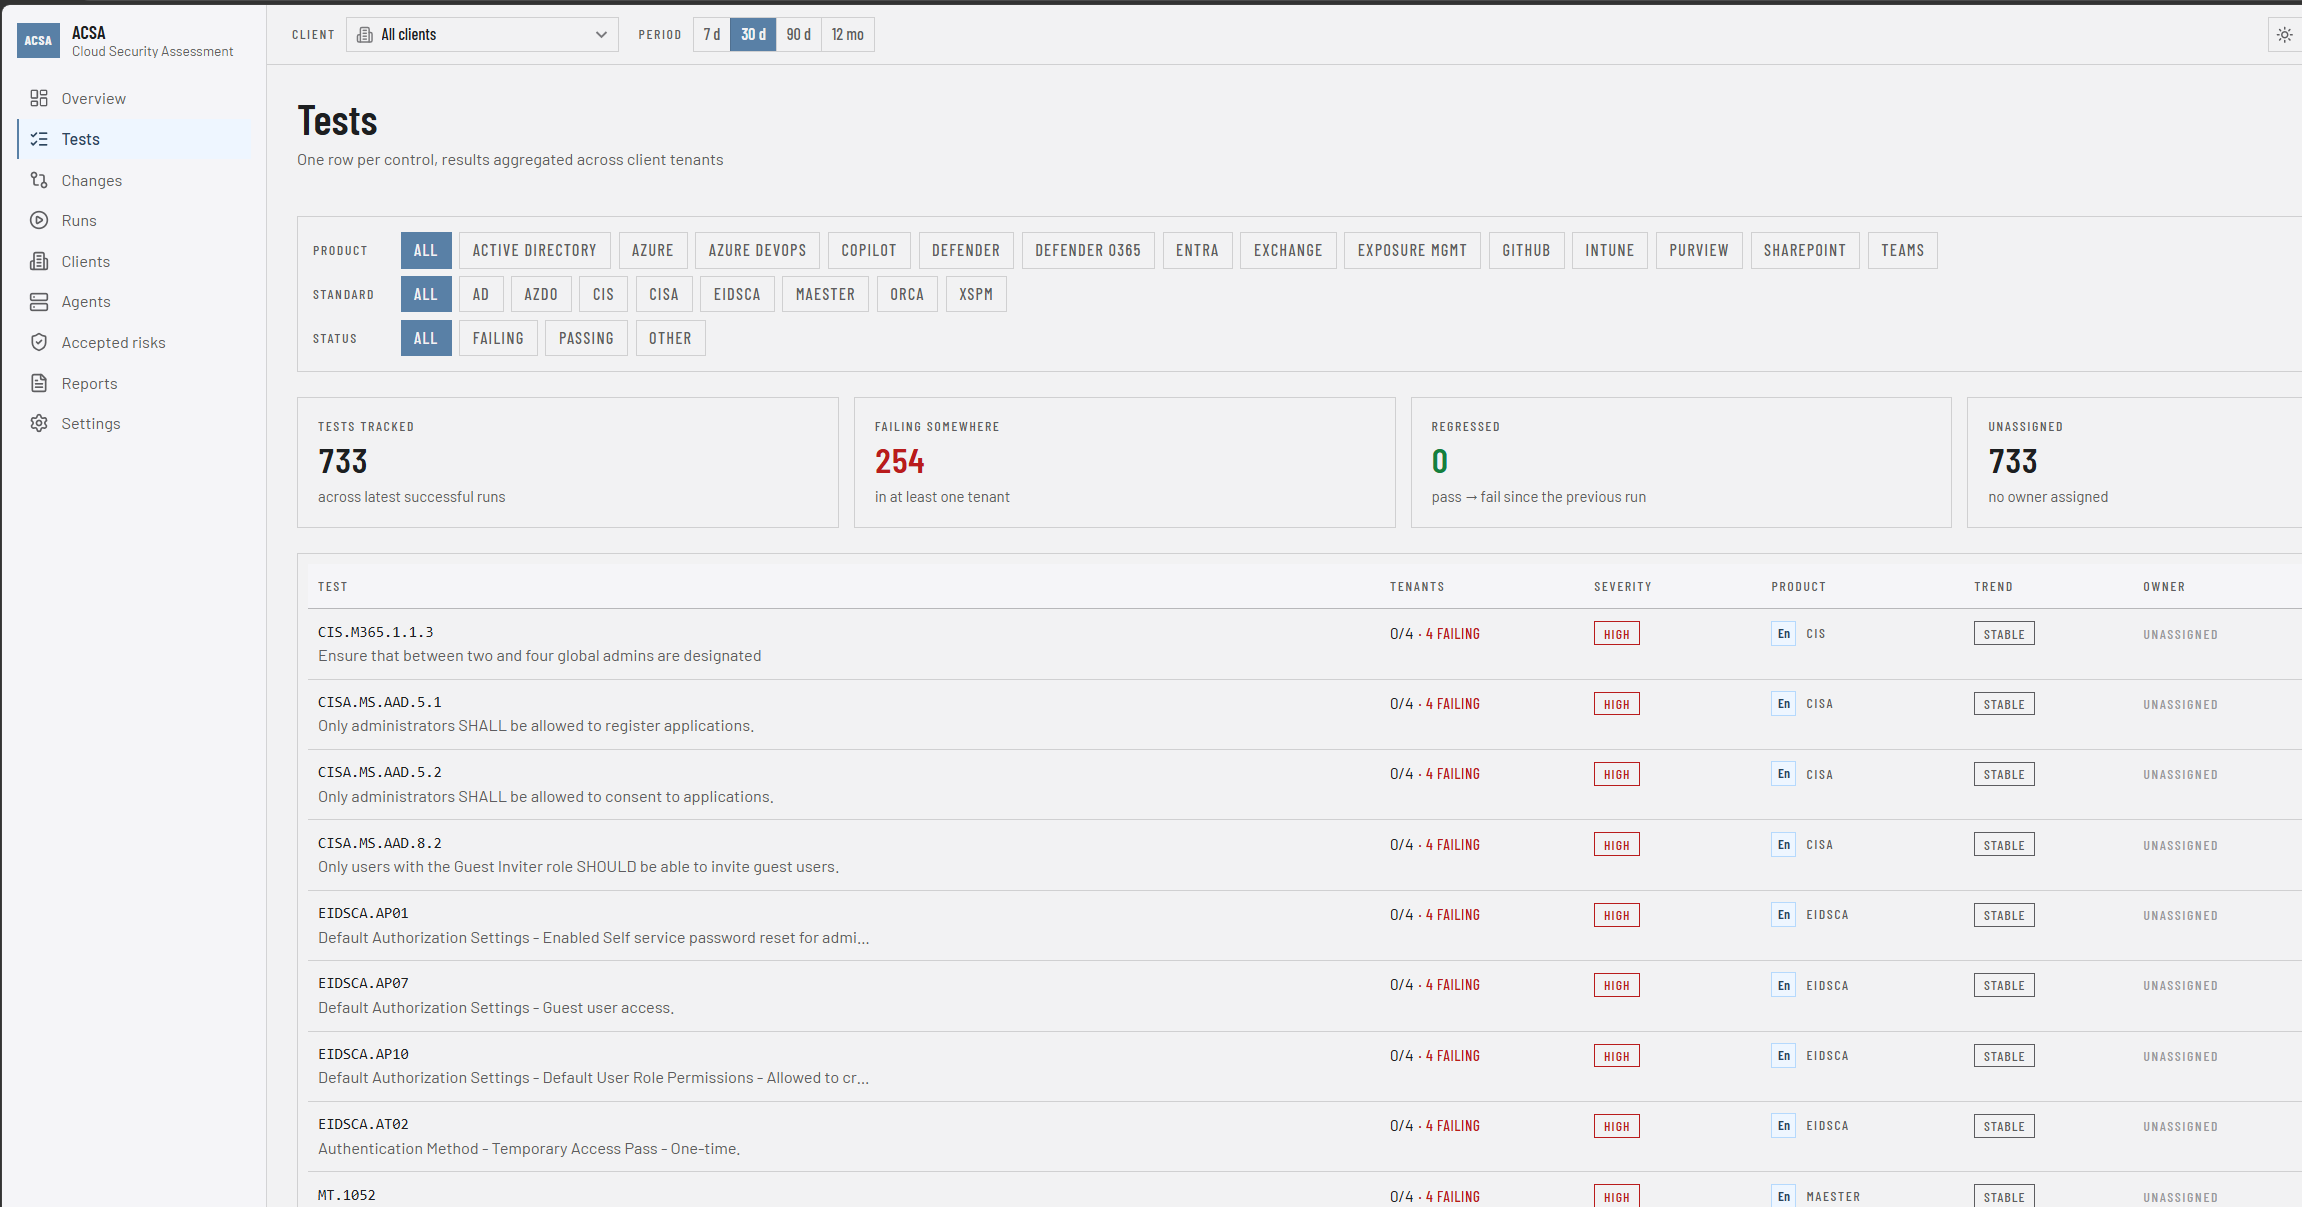Filter product by Purview
The height and width of the screenshot is (1207, 2302).
coord(1699,250)
